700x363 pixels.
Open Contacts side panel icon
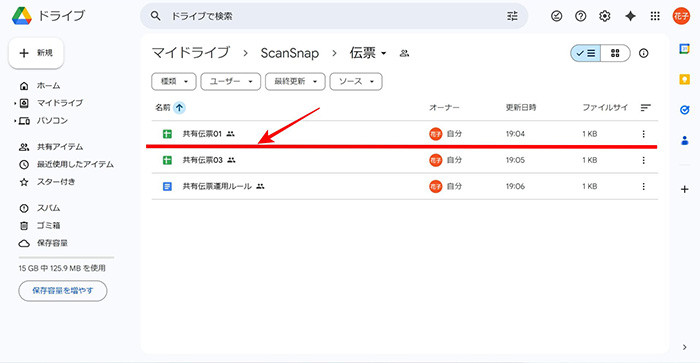coord(684,141)
